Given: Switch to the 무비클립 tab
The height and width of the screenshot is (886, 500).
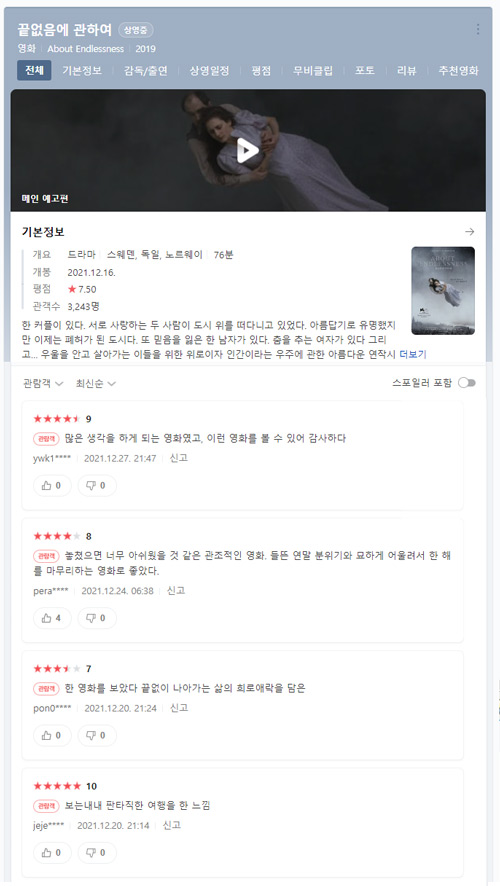Looking at the screenshot, I should [312, 71].
